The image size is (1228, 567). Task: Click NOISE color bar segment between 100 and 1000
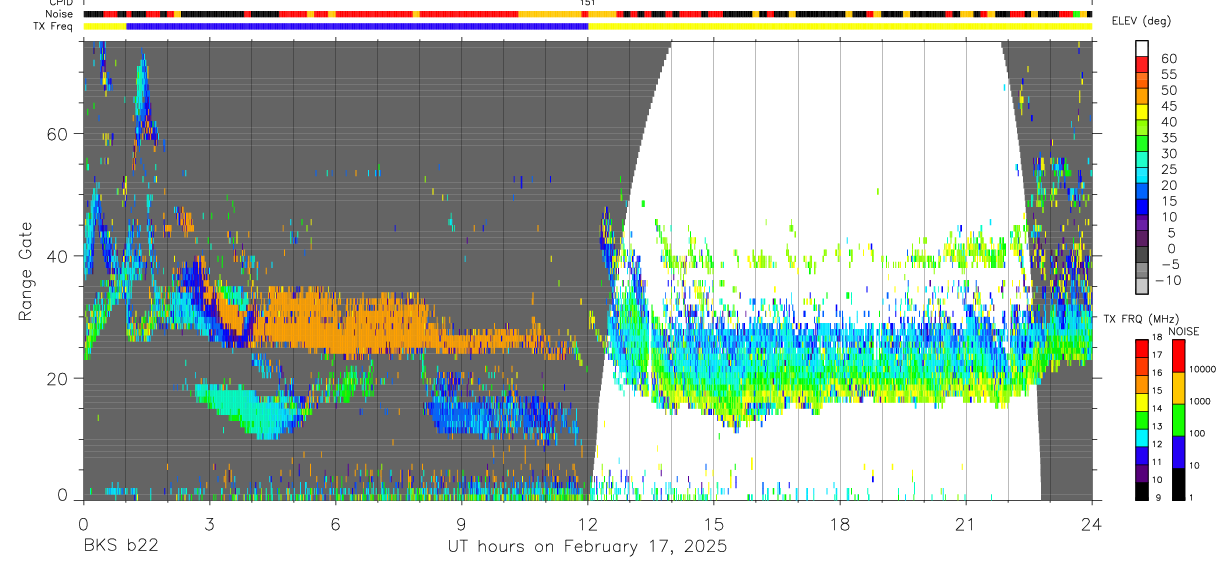click(x=1179, y=419)
